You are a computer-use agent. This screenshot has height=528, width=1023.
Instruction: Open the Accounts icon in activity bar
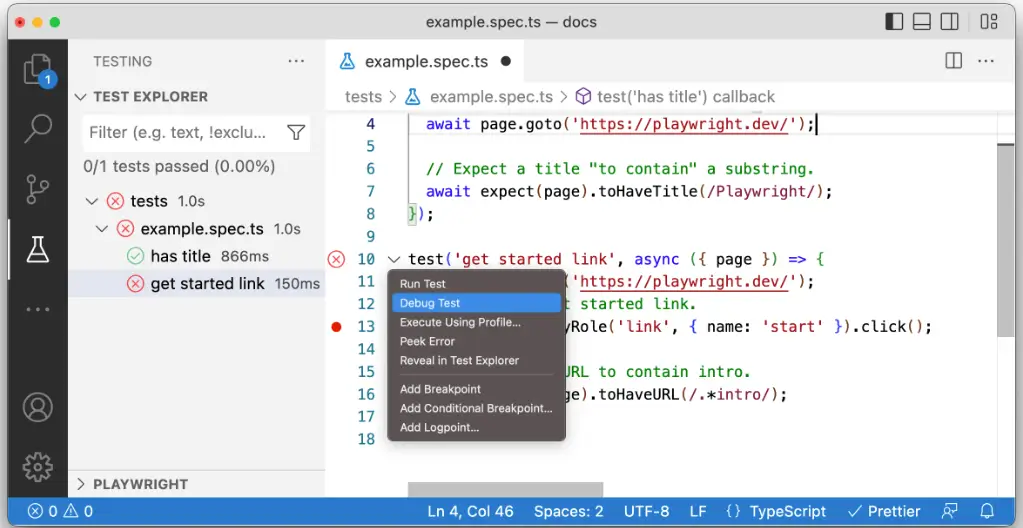38,408
